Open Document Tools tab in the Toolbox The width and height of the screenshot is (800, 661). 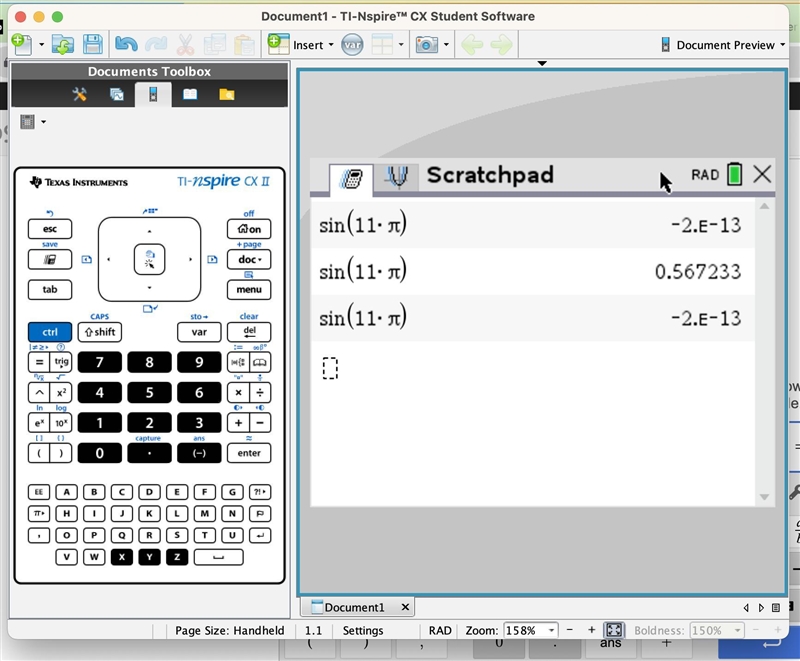coord(80,94)
